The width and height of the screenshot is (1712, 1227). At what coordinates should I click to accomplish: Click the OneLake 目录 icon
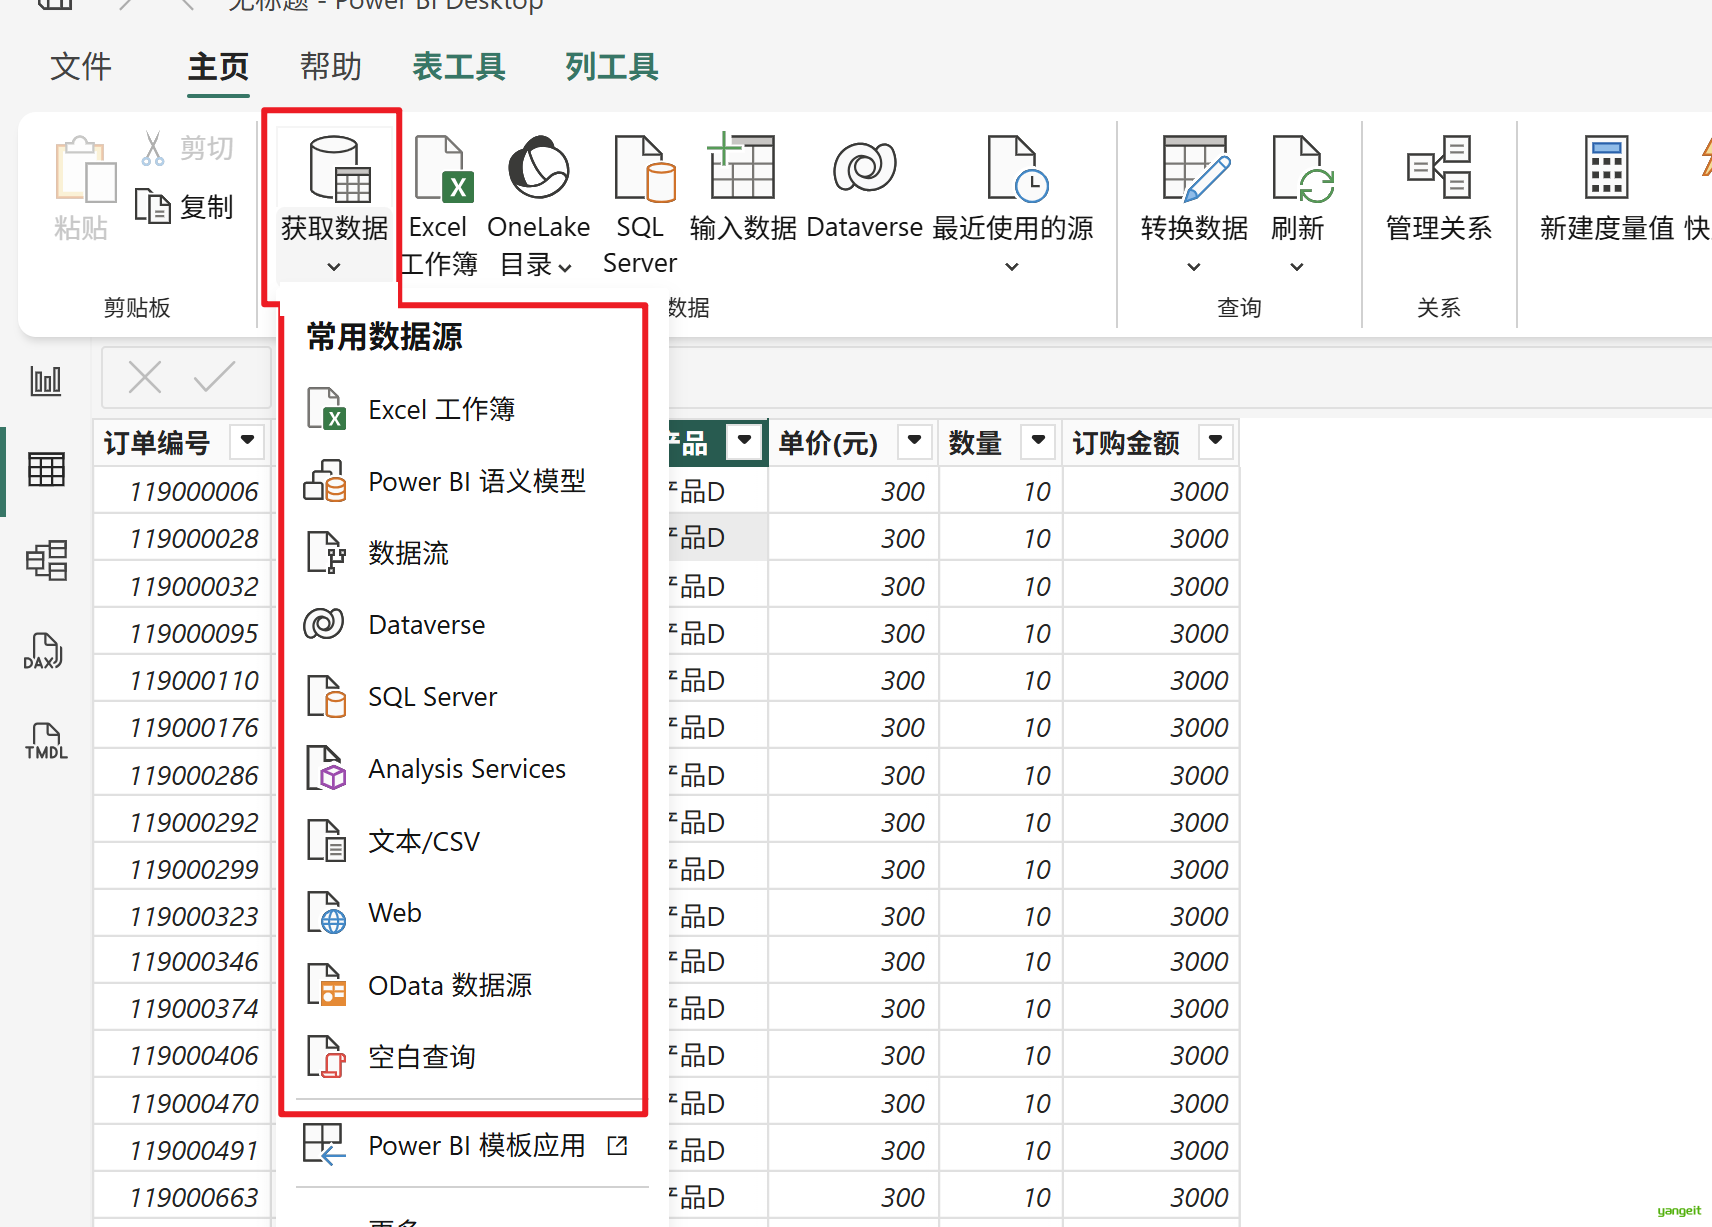click(x=538, y=168)
